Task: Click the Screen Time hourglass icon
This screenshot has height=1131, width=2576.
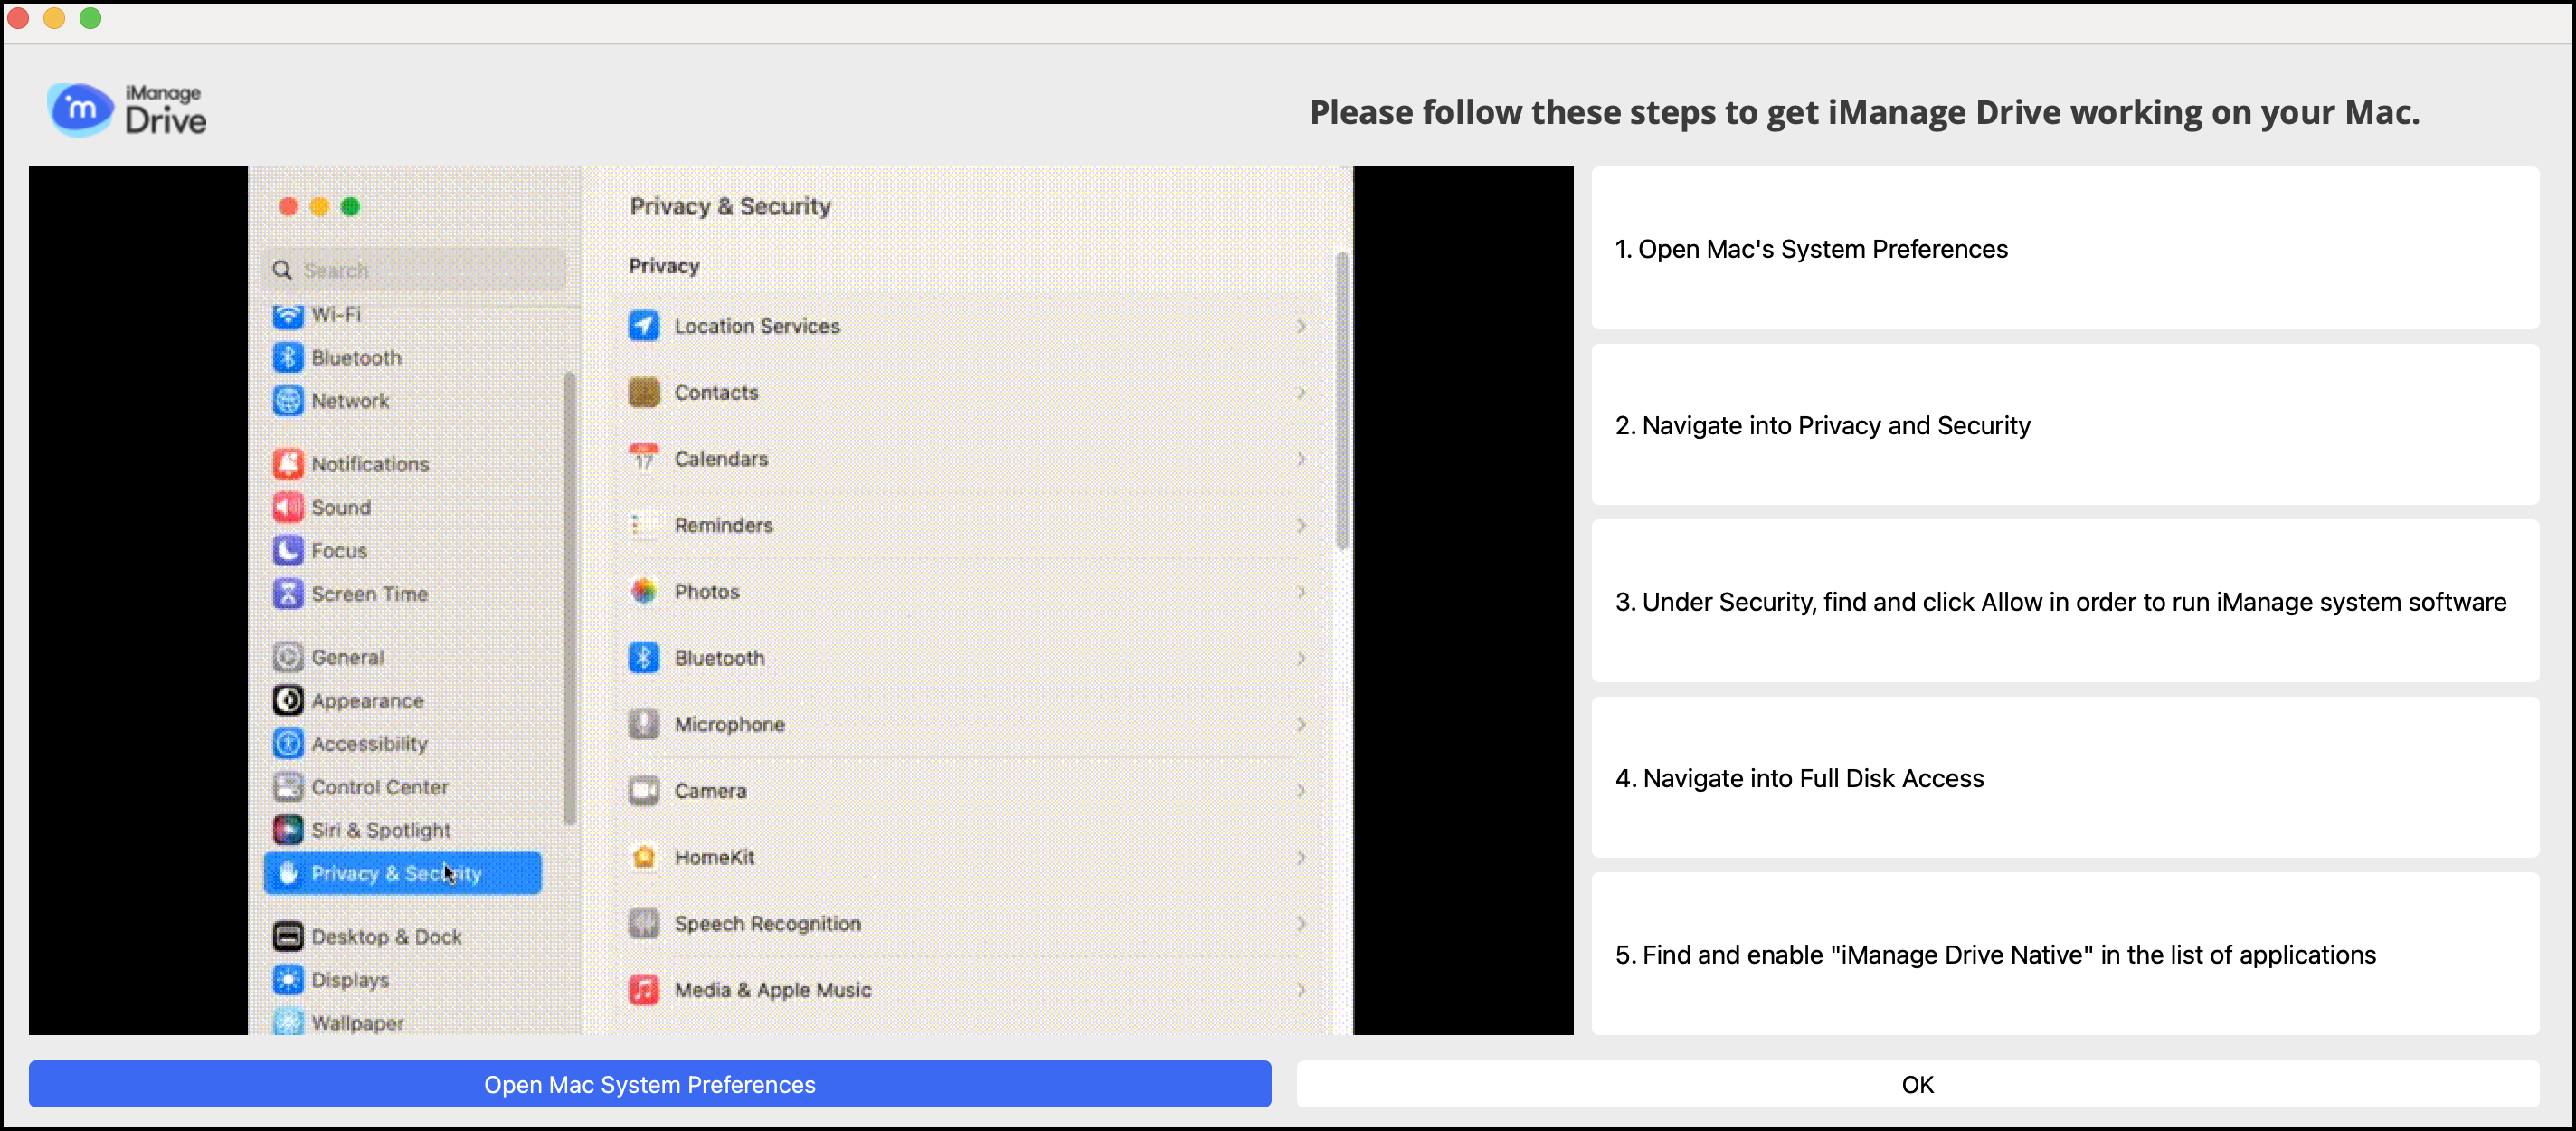Action: point(288,593)
